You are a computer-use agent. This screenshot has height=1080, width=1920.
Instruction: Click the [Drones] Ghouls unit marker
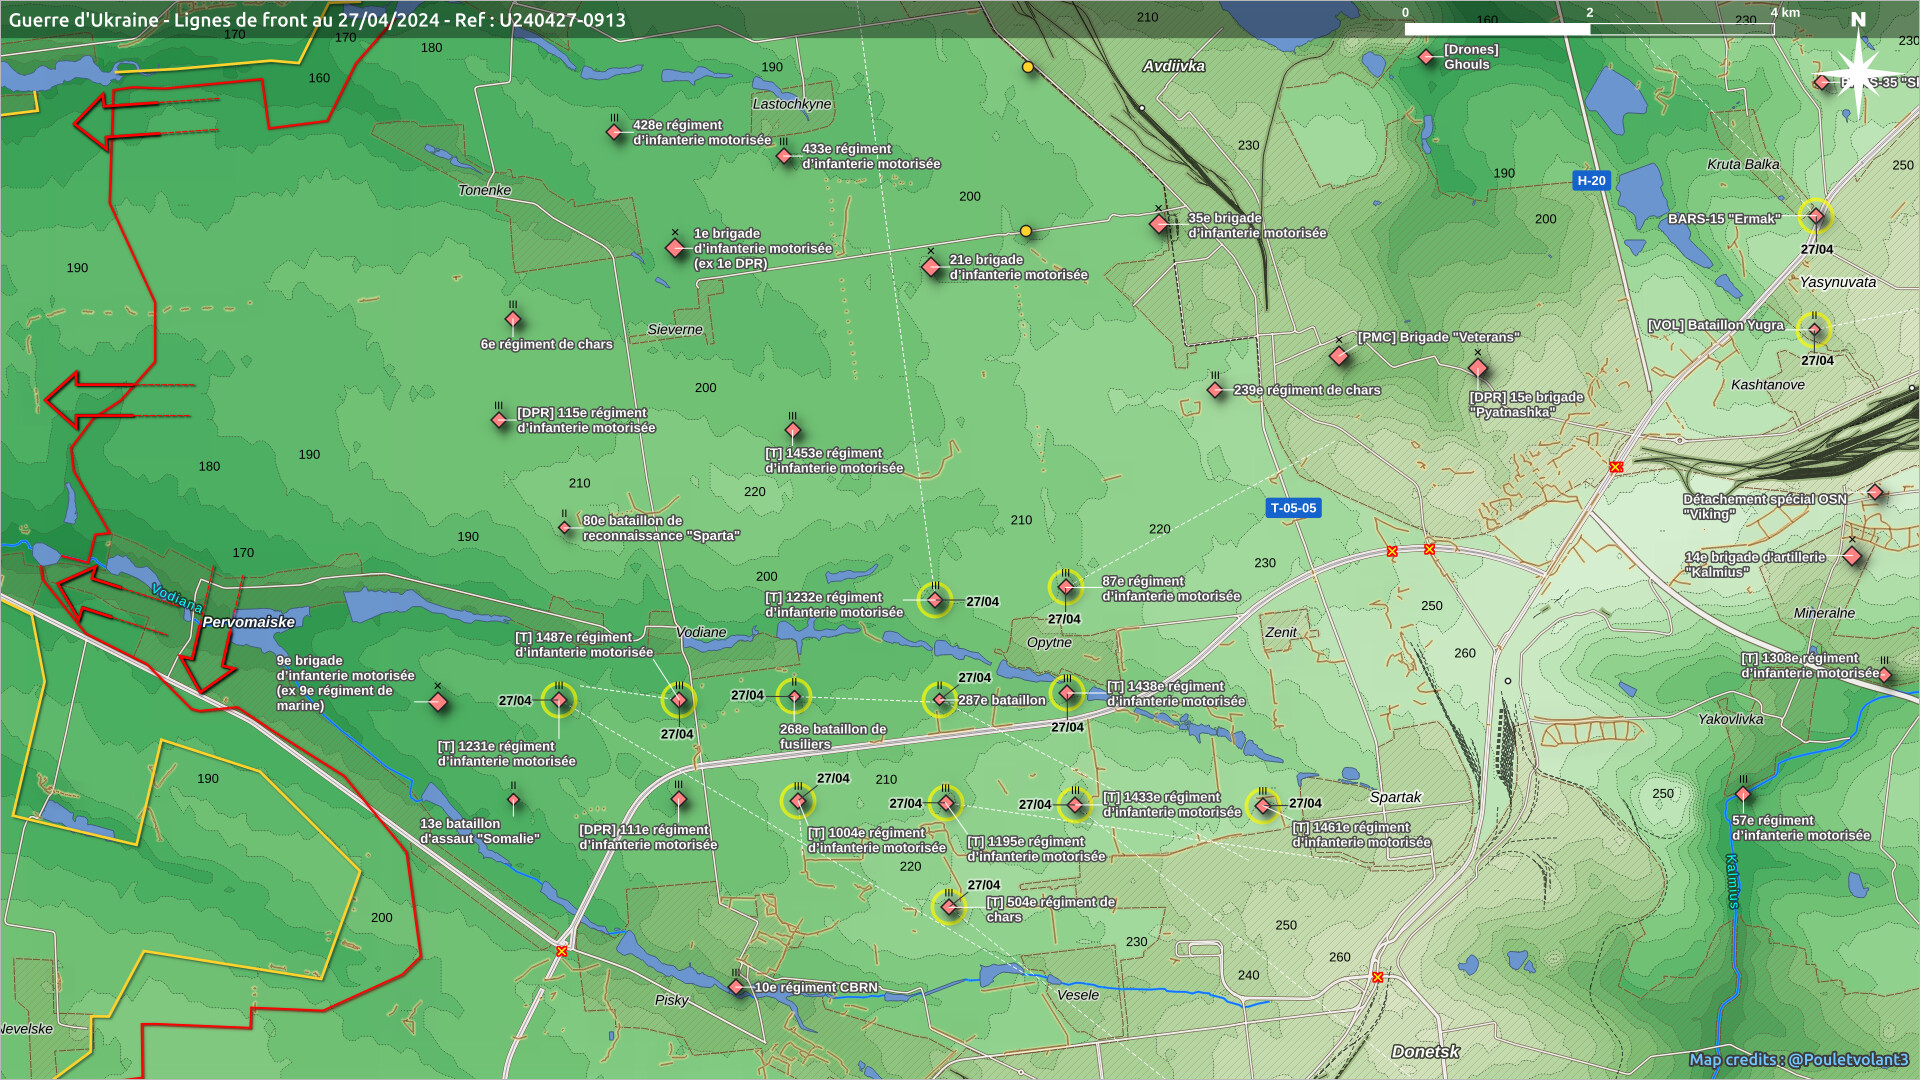click(x=1426, y=57)
